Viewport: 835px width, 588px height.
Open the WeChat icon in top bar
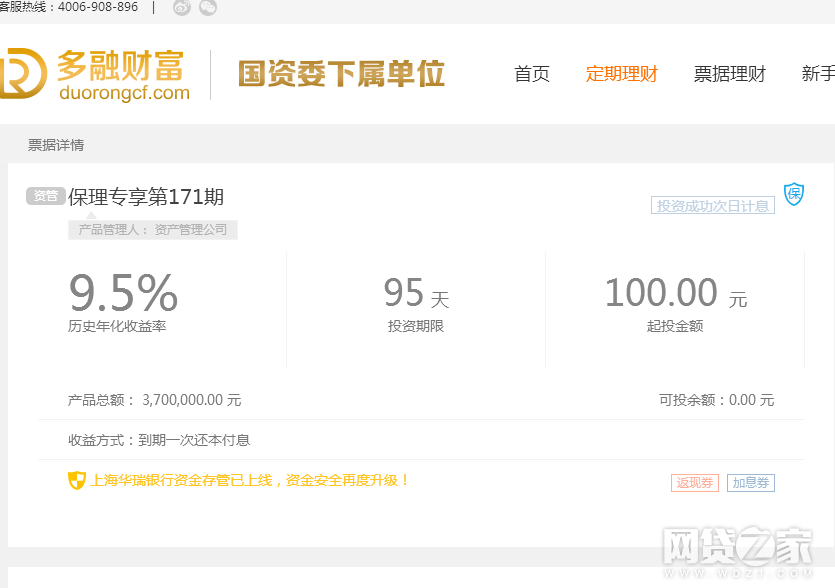(208, 7)
